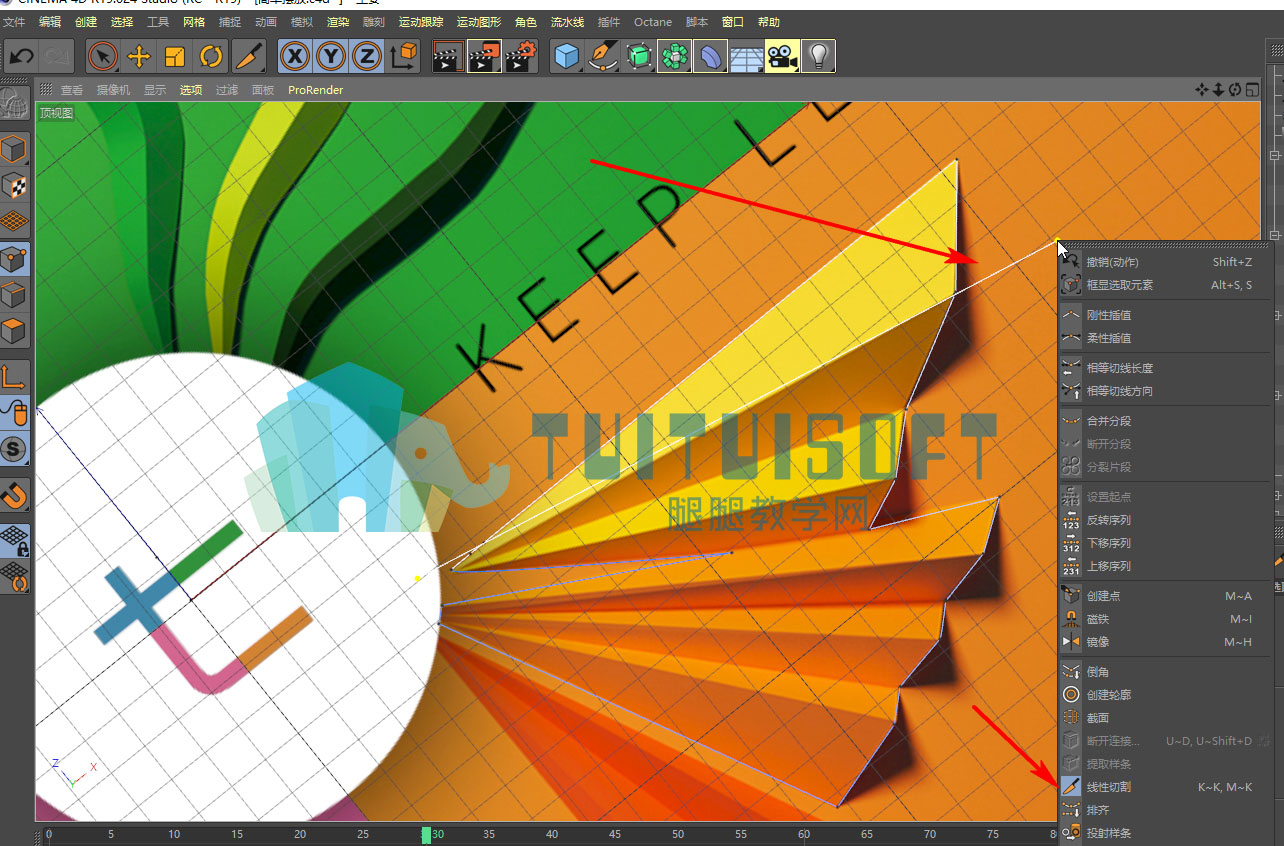Image resolution: width=1284 pixels, height=846 pixels.
Task: Toggle the Y axis lock
Action: [331, 56]
